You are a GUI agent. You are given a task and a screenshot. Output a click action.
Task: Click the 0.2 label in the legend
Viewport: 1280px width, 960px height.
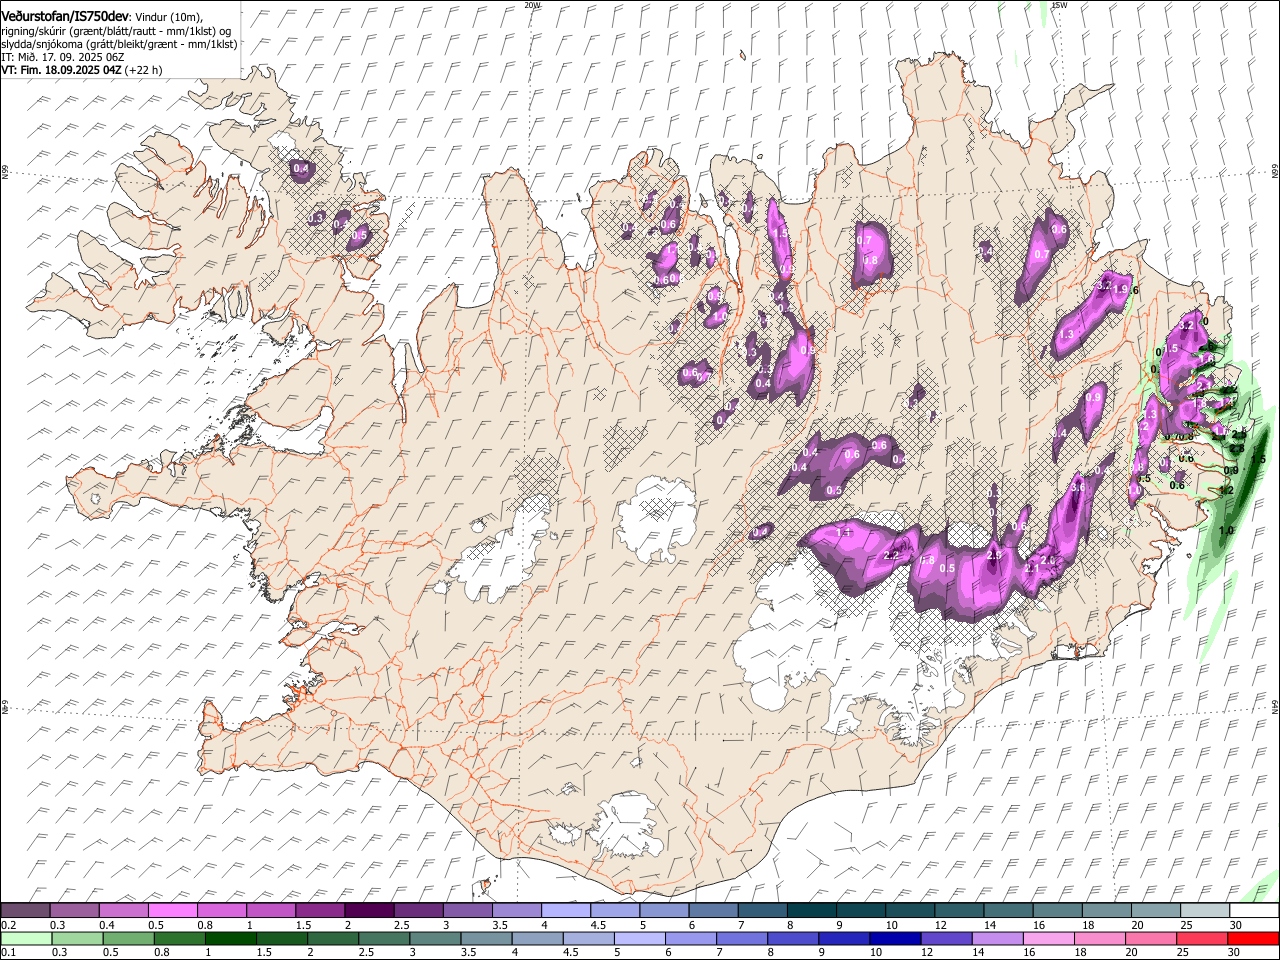pyautogui.click(x=8, y=925)
